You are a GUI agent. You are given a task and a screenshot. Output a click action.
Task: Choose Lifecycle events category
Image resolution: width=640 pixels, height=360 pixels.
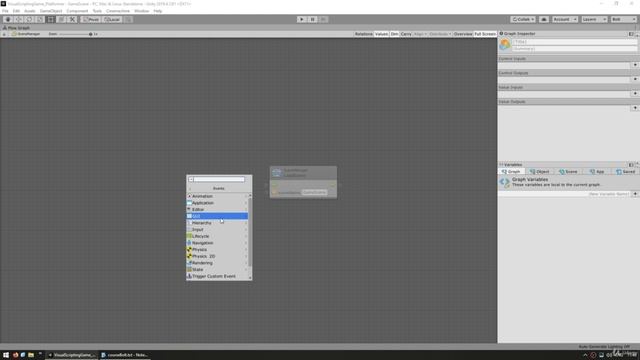[217, 236]
